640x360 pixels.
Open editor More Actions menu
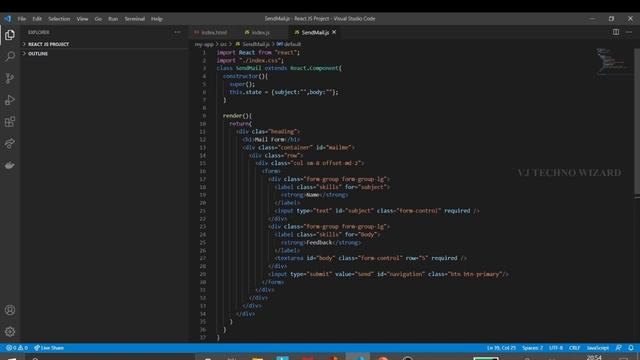point(629,32)
